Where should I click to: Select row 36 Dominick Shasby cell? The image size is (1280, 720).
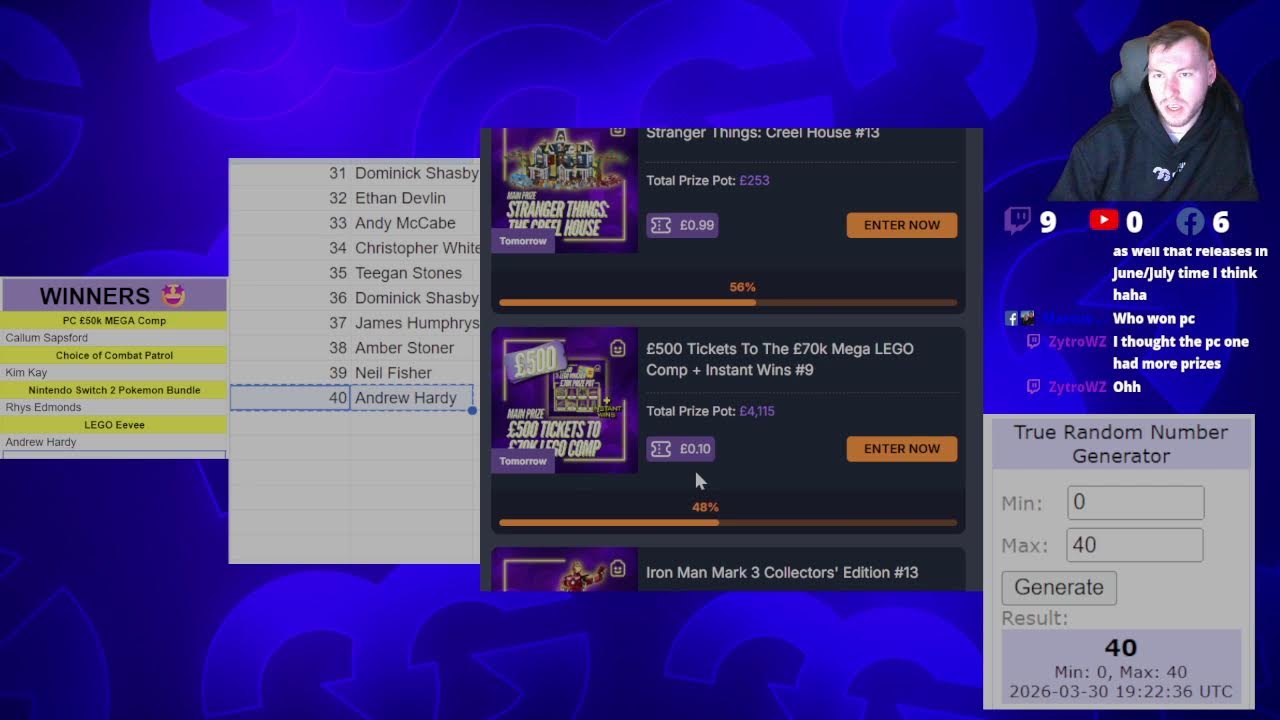tap(415, 298)
